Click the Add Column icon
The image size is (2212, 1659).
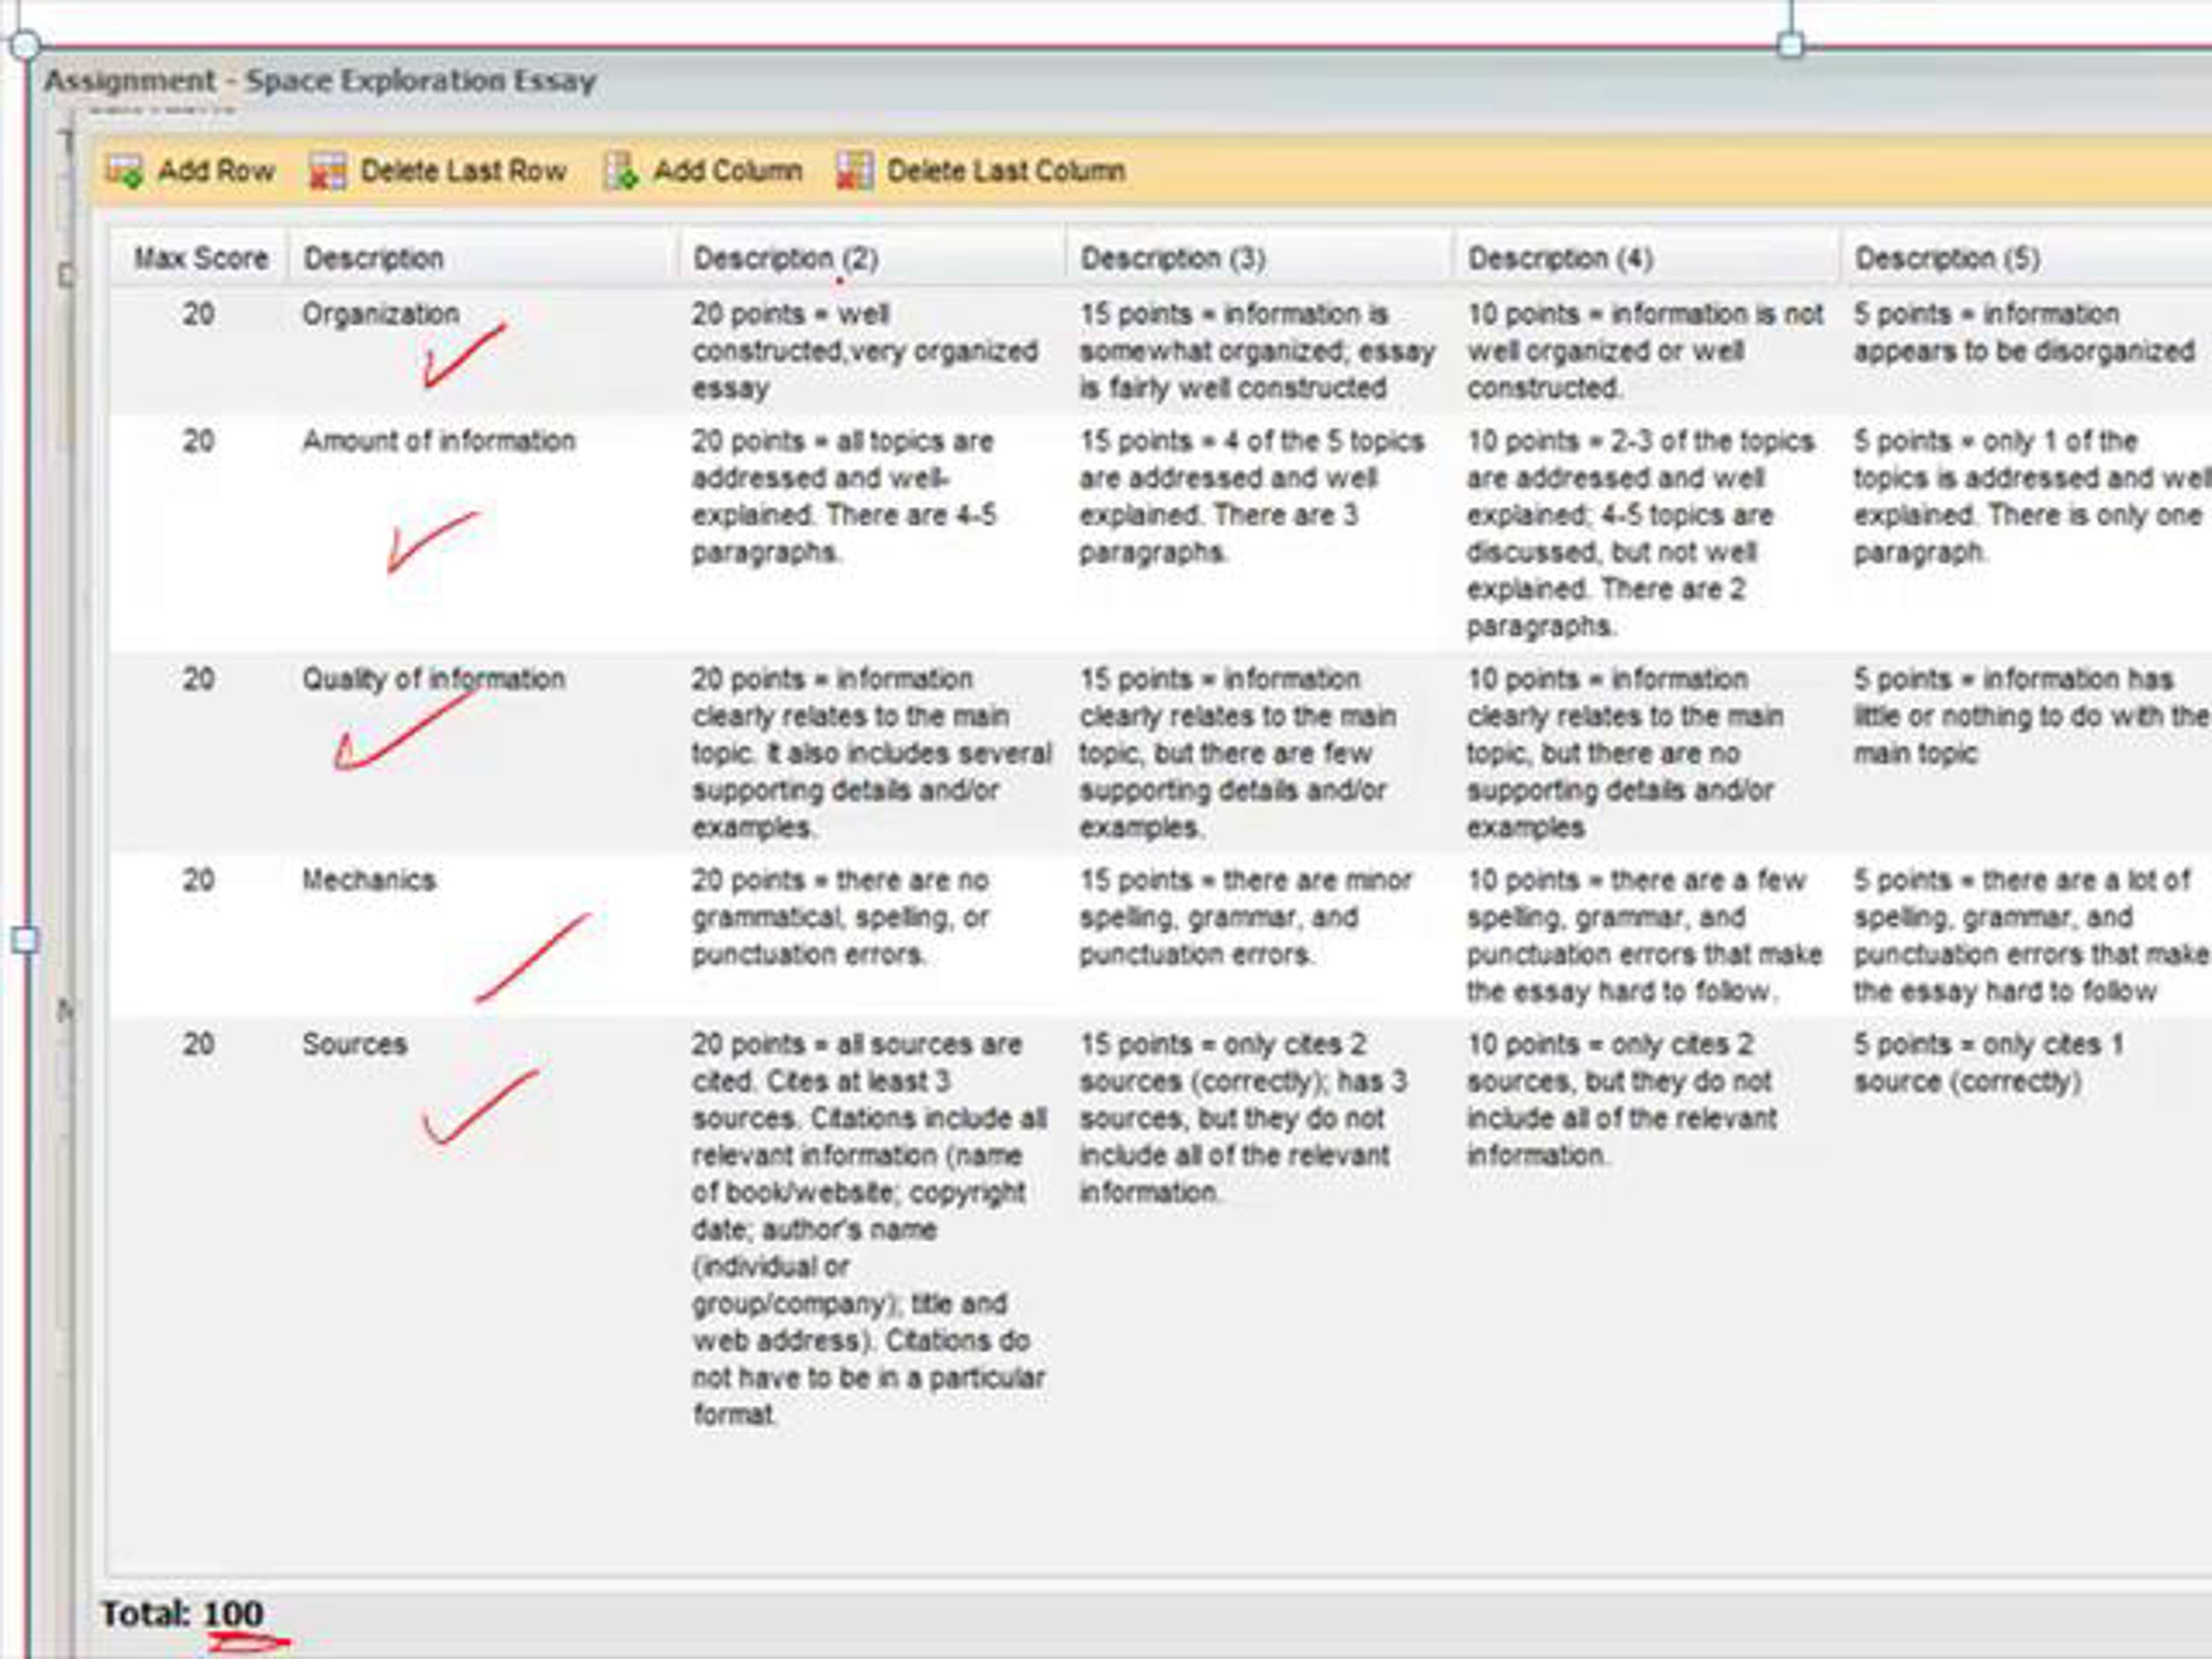pos(621,171)
